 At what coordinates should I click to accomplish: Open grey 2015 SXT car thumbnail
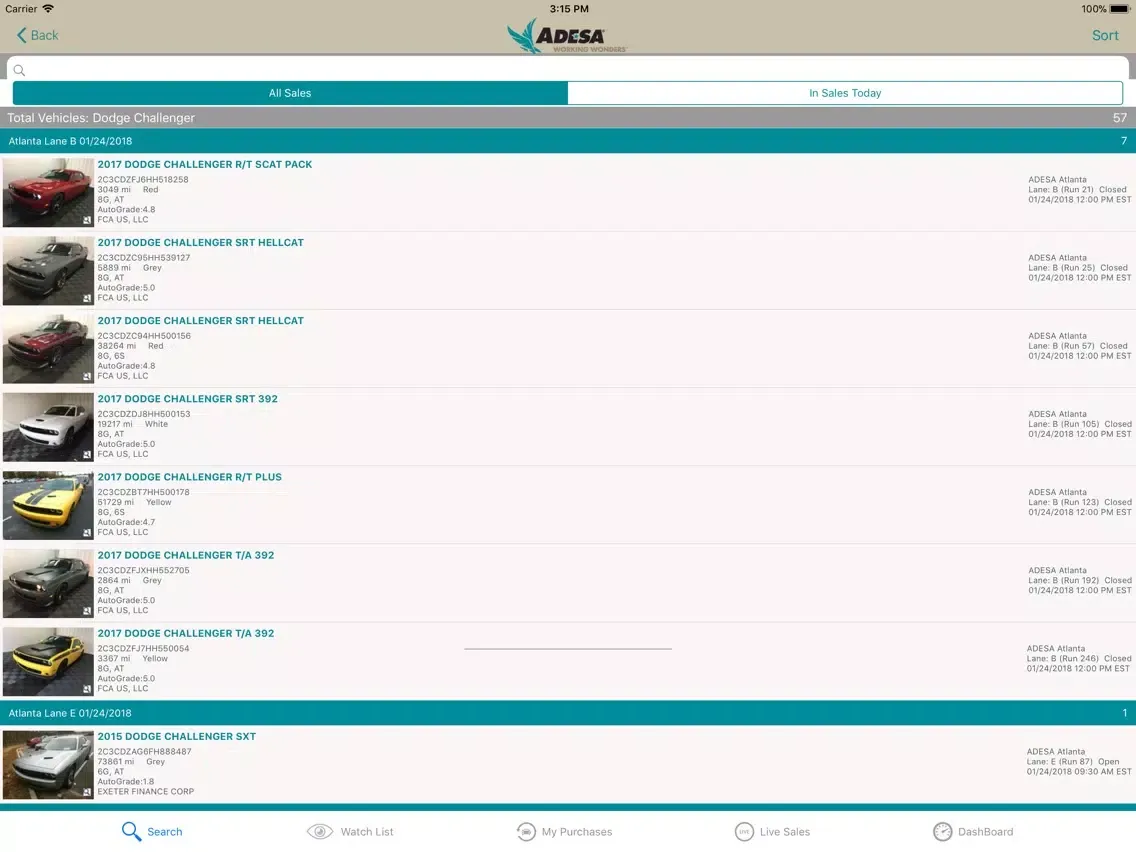[x=49, y=765]
